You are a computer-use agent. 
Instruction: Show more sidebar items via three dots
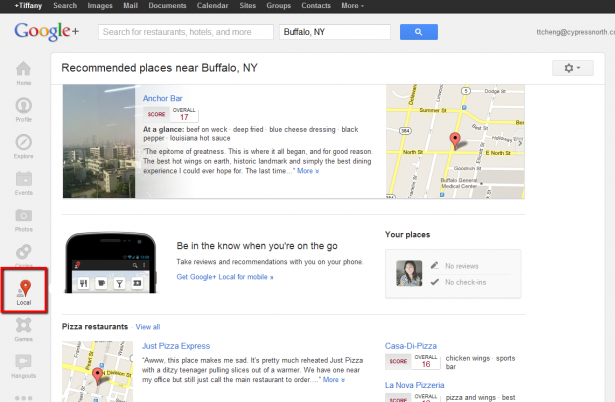[24, 398]
